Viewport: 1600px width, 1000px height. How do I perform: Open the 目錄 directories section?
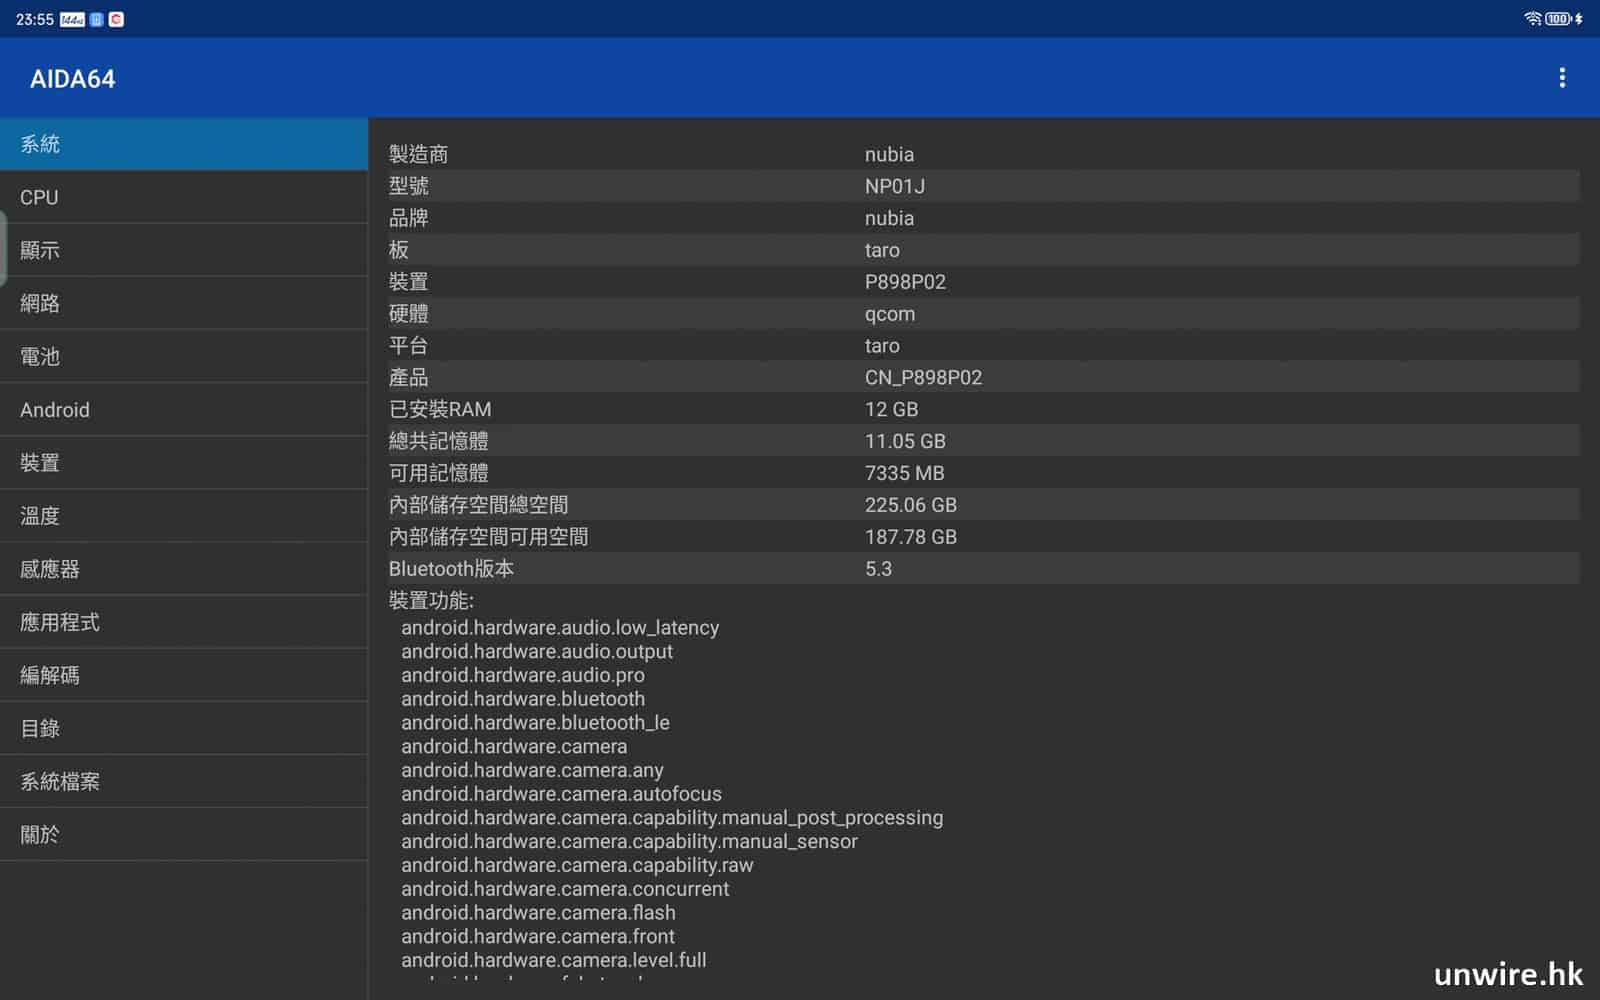coord(184,728)
